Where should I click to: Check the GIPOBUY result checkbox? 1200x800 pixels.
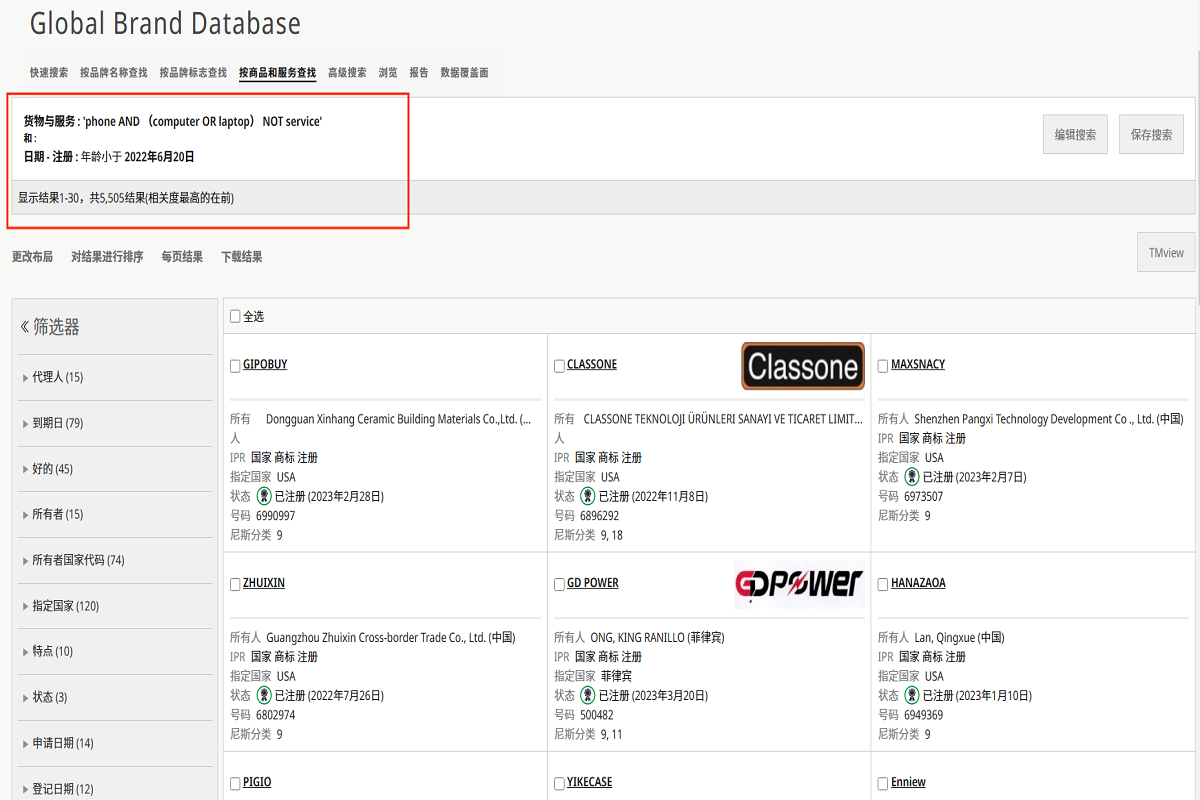pyautogui.click(x=235, y=365)
